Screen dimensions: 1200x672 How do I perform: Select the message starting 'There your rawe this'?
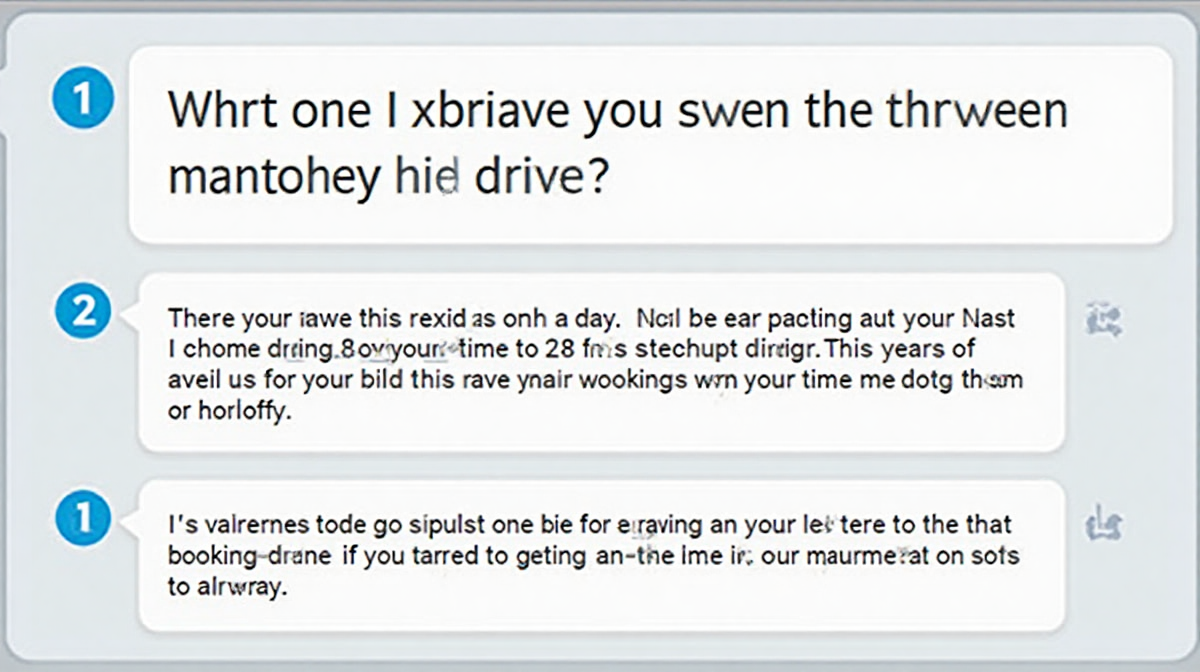tap(601, 361)
